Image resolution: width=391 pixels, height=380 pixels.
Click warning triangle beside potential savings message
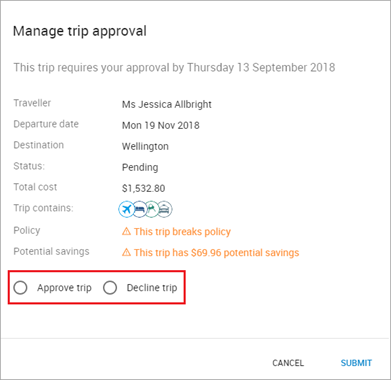(x=126, y=252)
